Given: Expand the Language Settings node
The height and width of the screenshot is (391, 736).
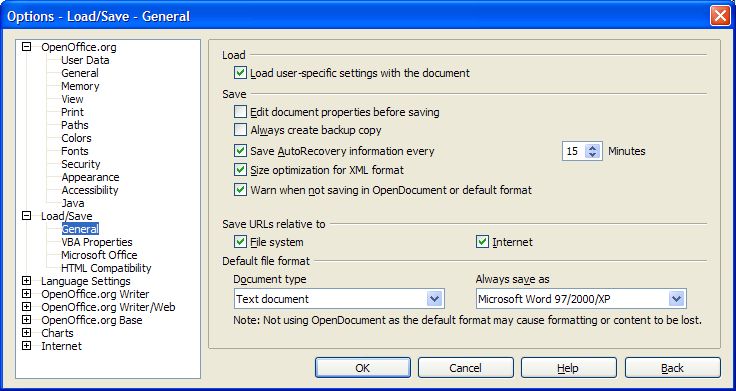Looking at the screenshot, I should tap(27, 281).
